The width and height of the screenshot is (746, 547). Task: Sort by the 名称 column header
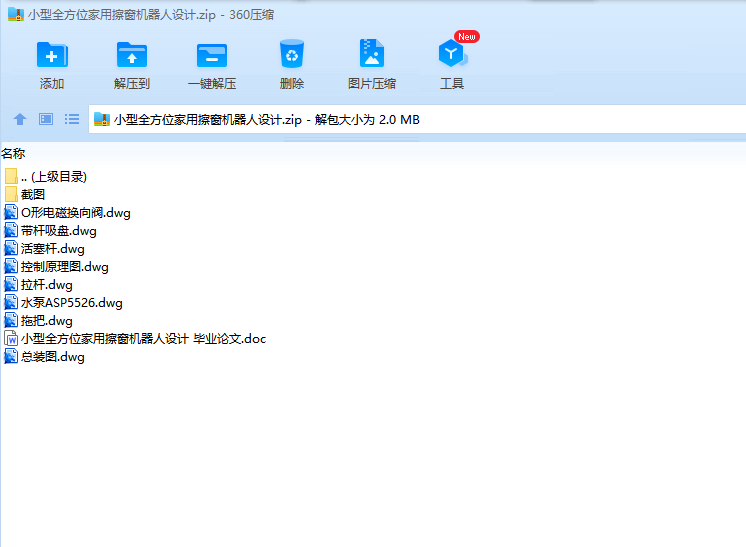13,154
